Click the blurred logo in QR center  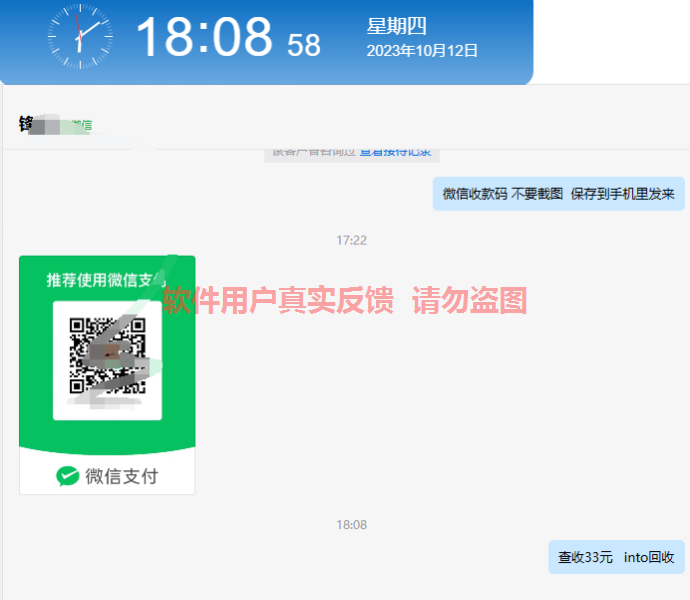(108, 356)
